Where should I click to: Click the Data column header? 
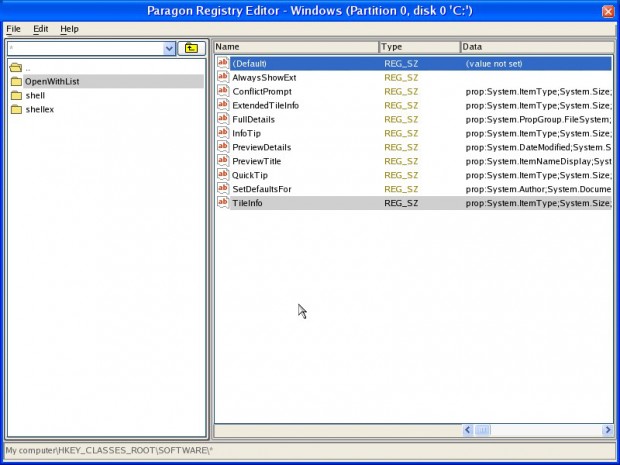[536, 47]
